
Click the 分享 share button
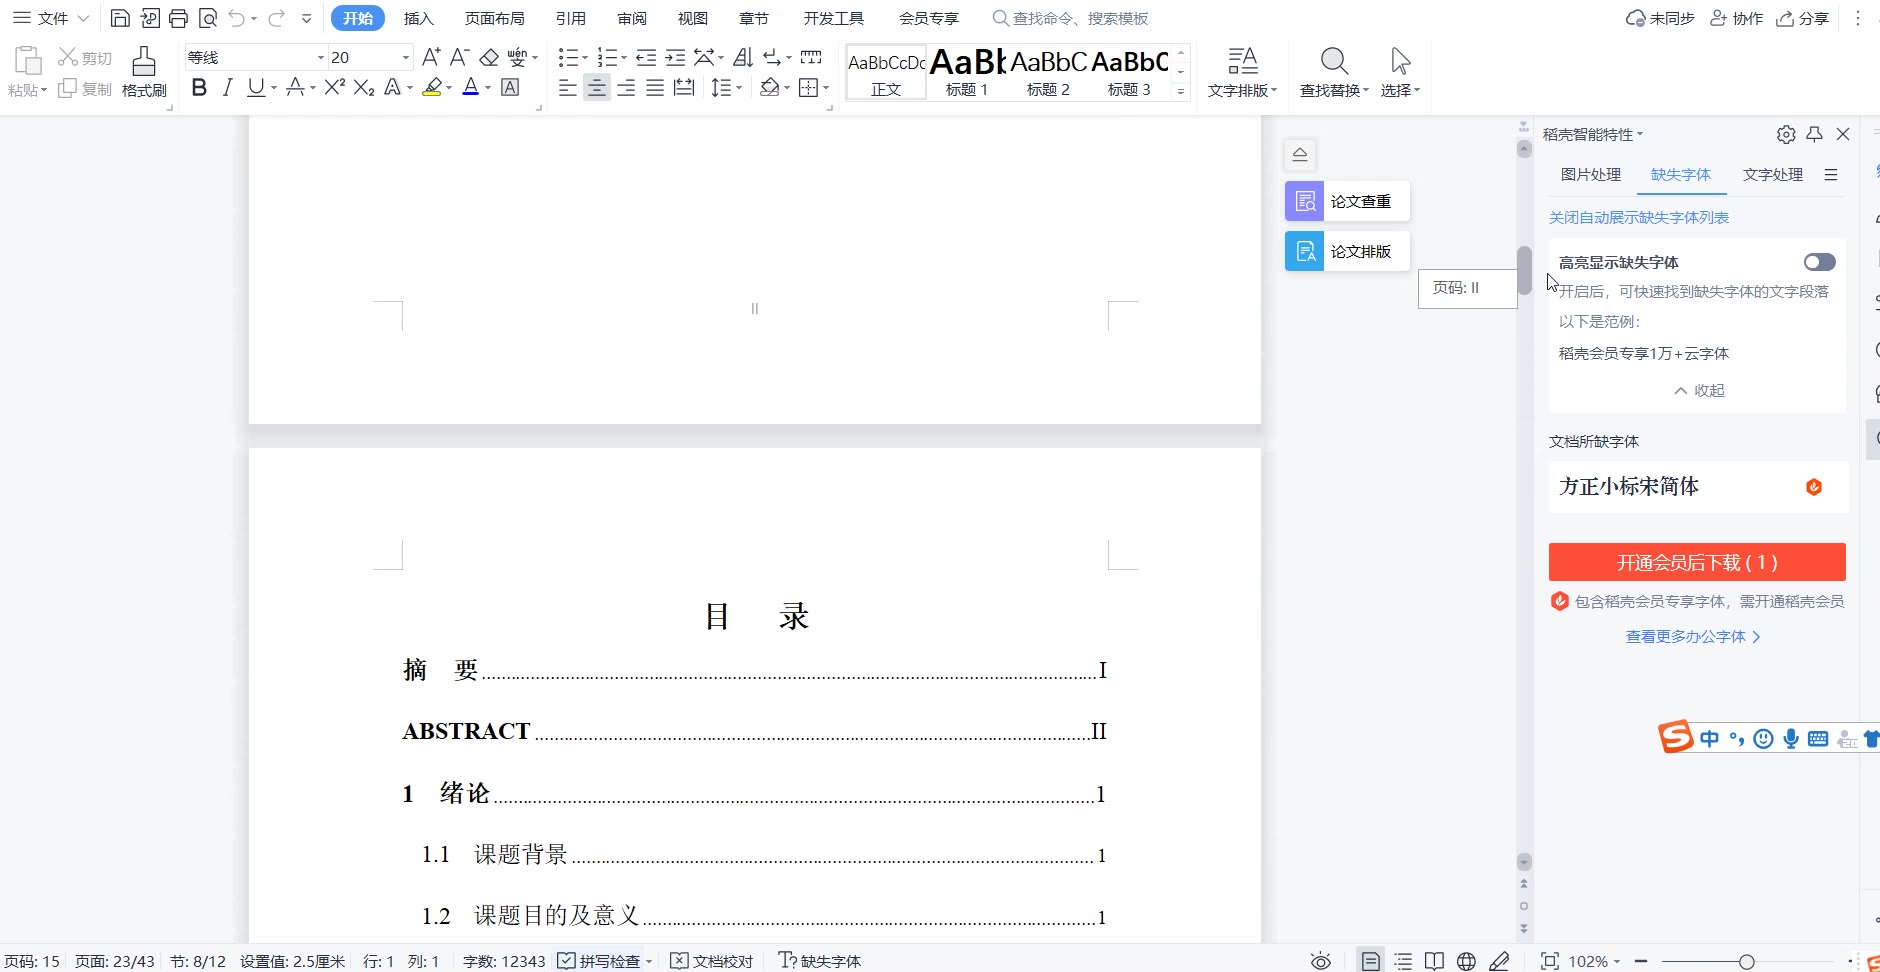point(1802,18)
